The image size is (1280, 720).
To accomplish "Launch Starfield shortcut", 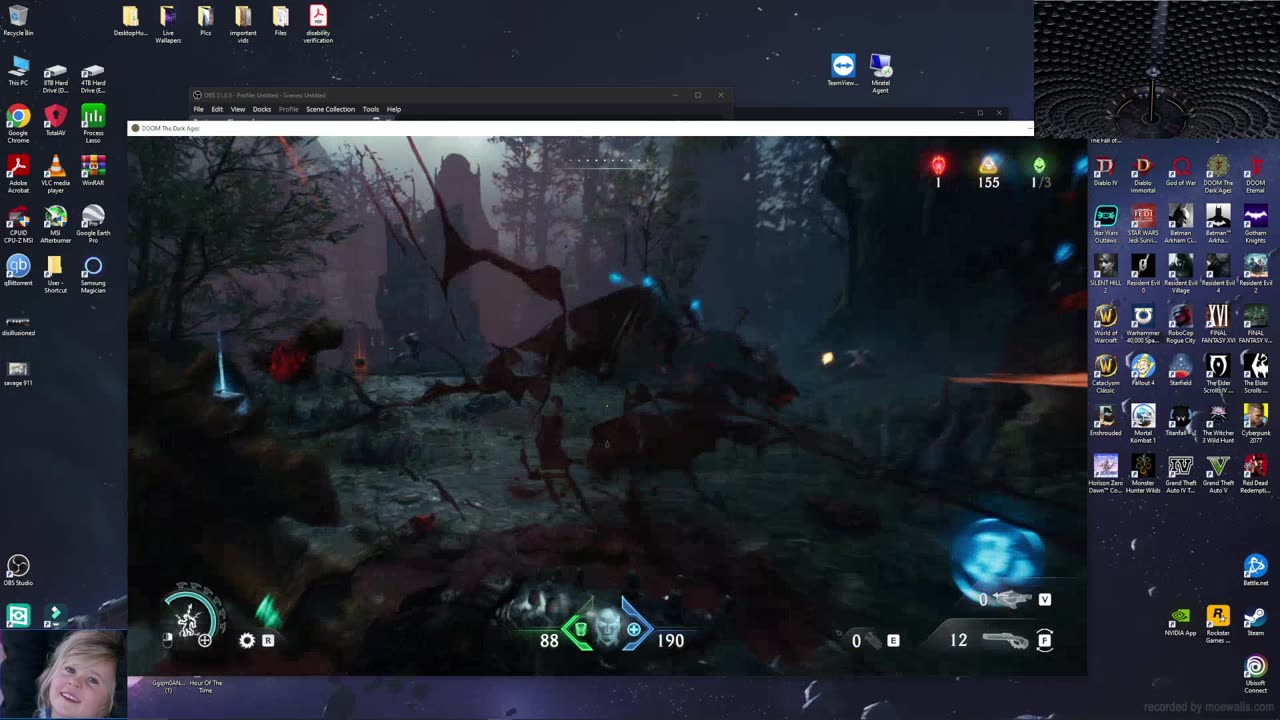I will tap(1180, 371).
